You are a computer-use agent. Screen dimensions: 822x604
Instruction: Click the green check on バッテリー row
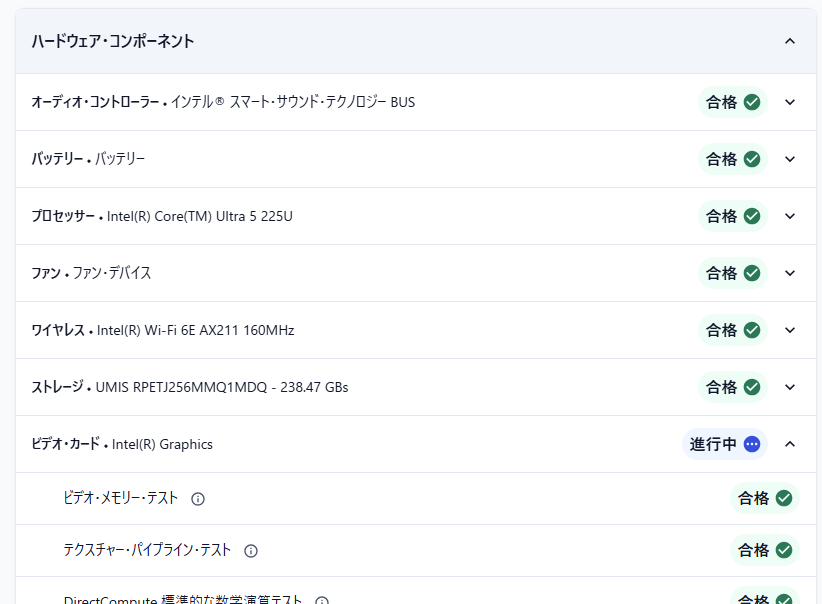(x=752, y=159)
